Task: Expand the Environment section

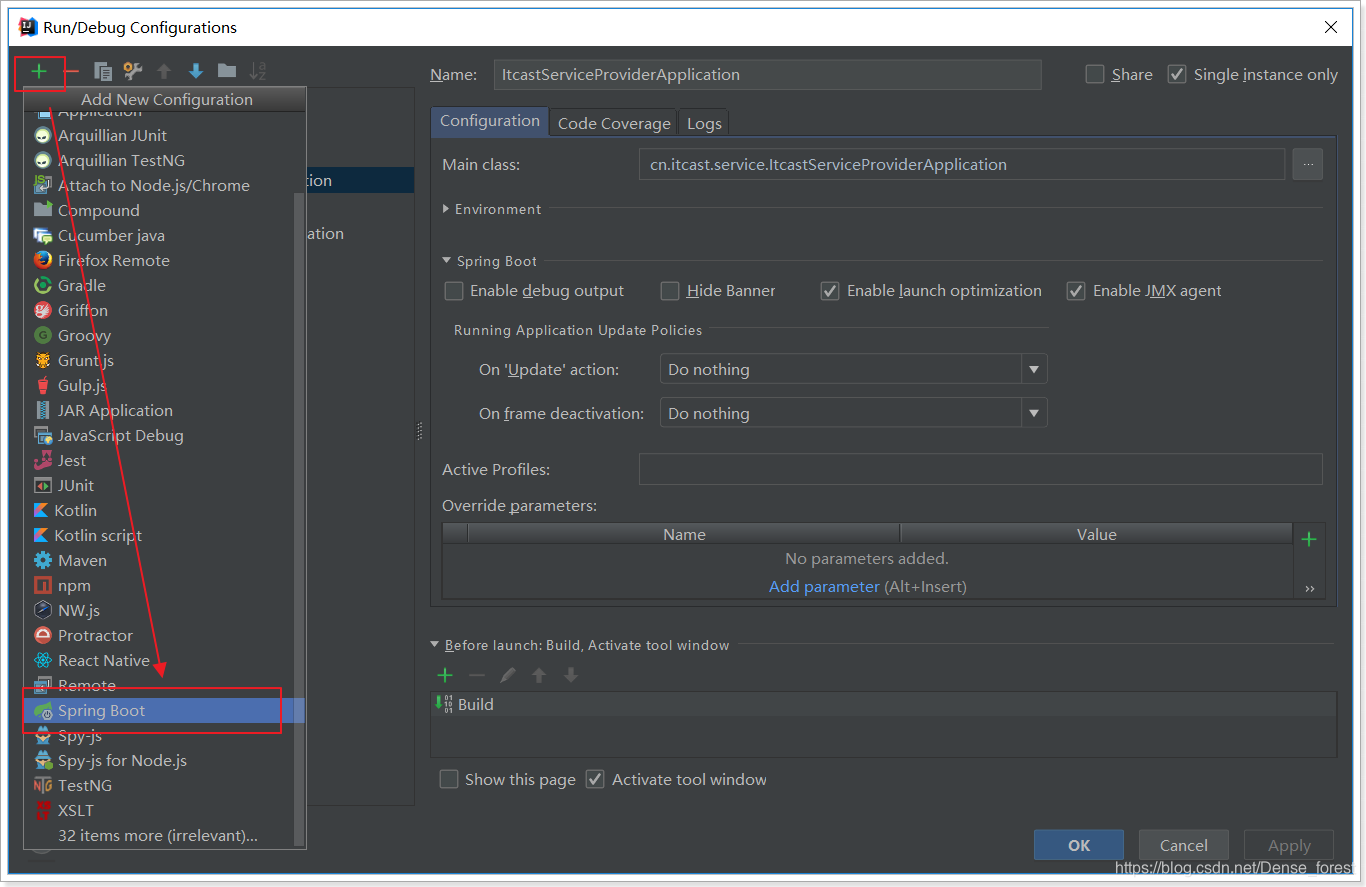Action: (x=446, y=209)
